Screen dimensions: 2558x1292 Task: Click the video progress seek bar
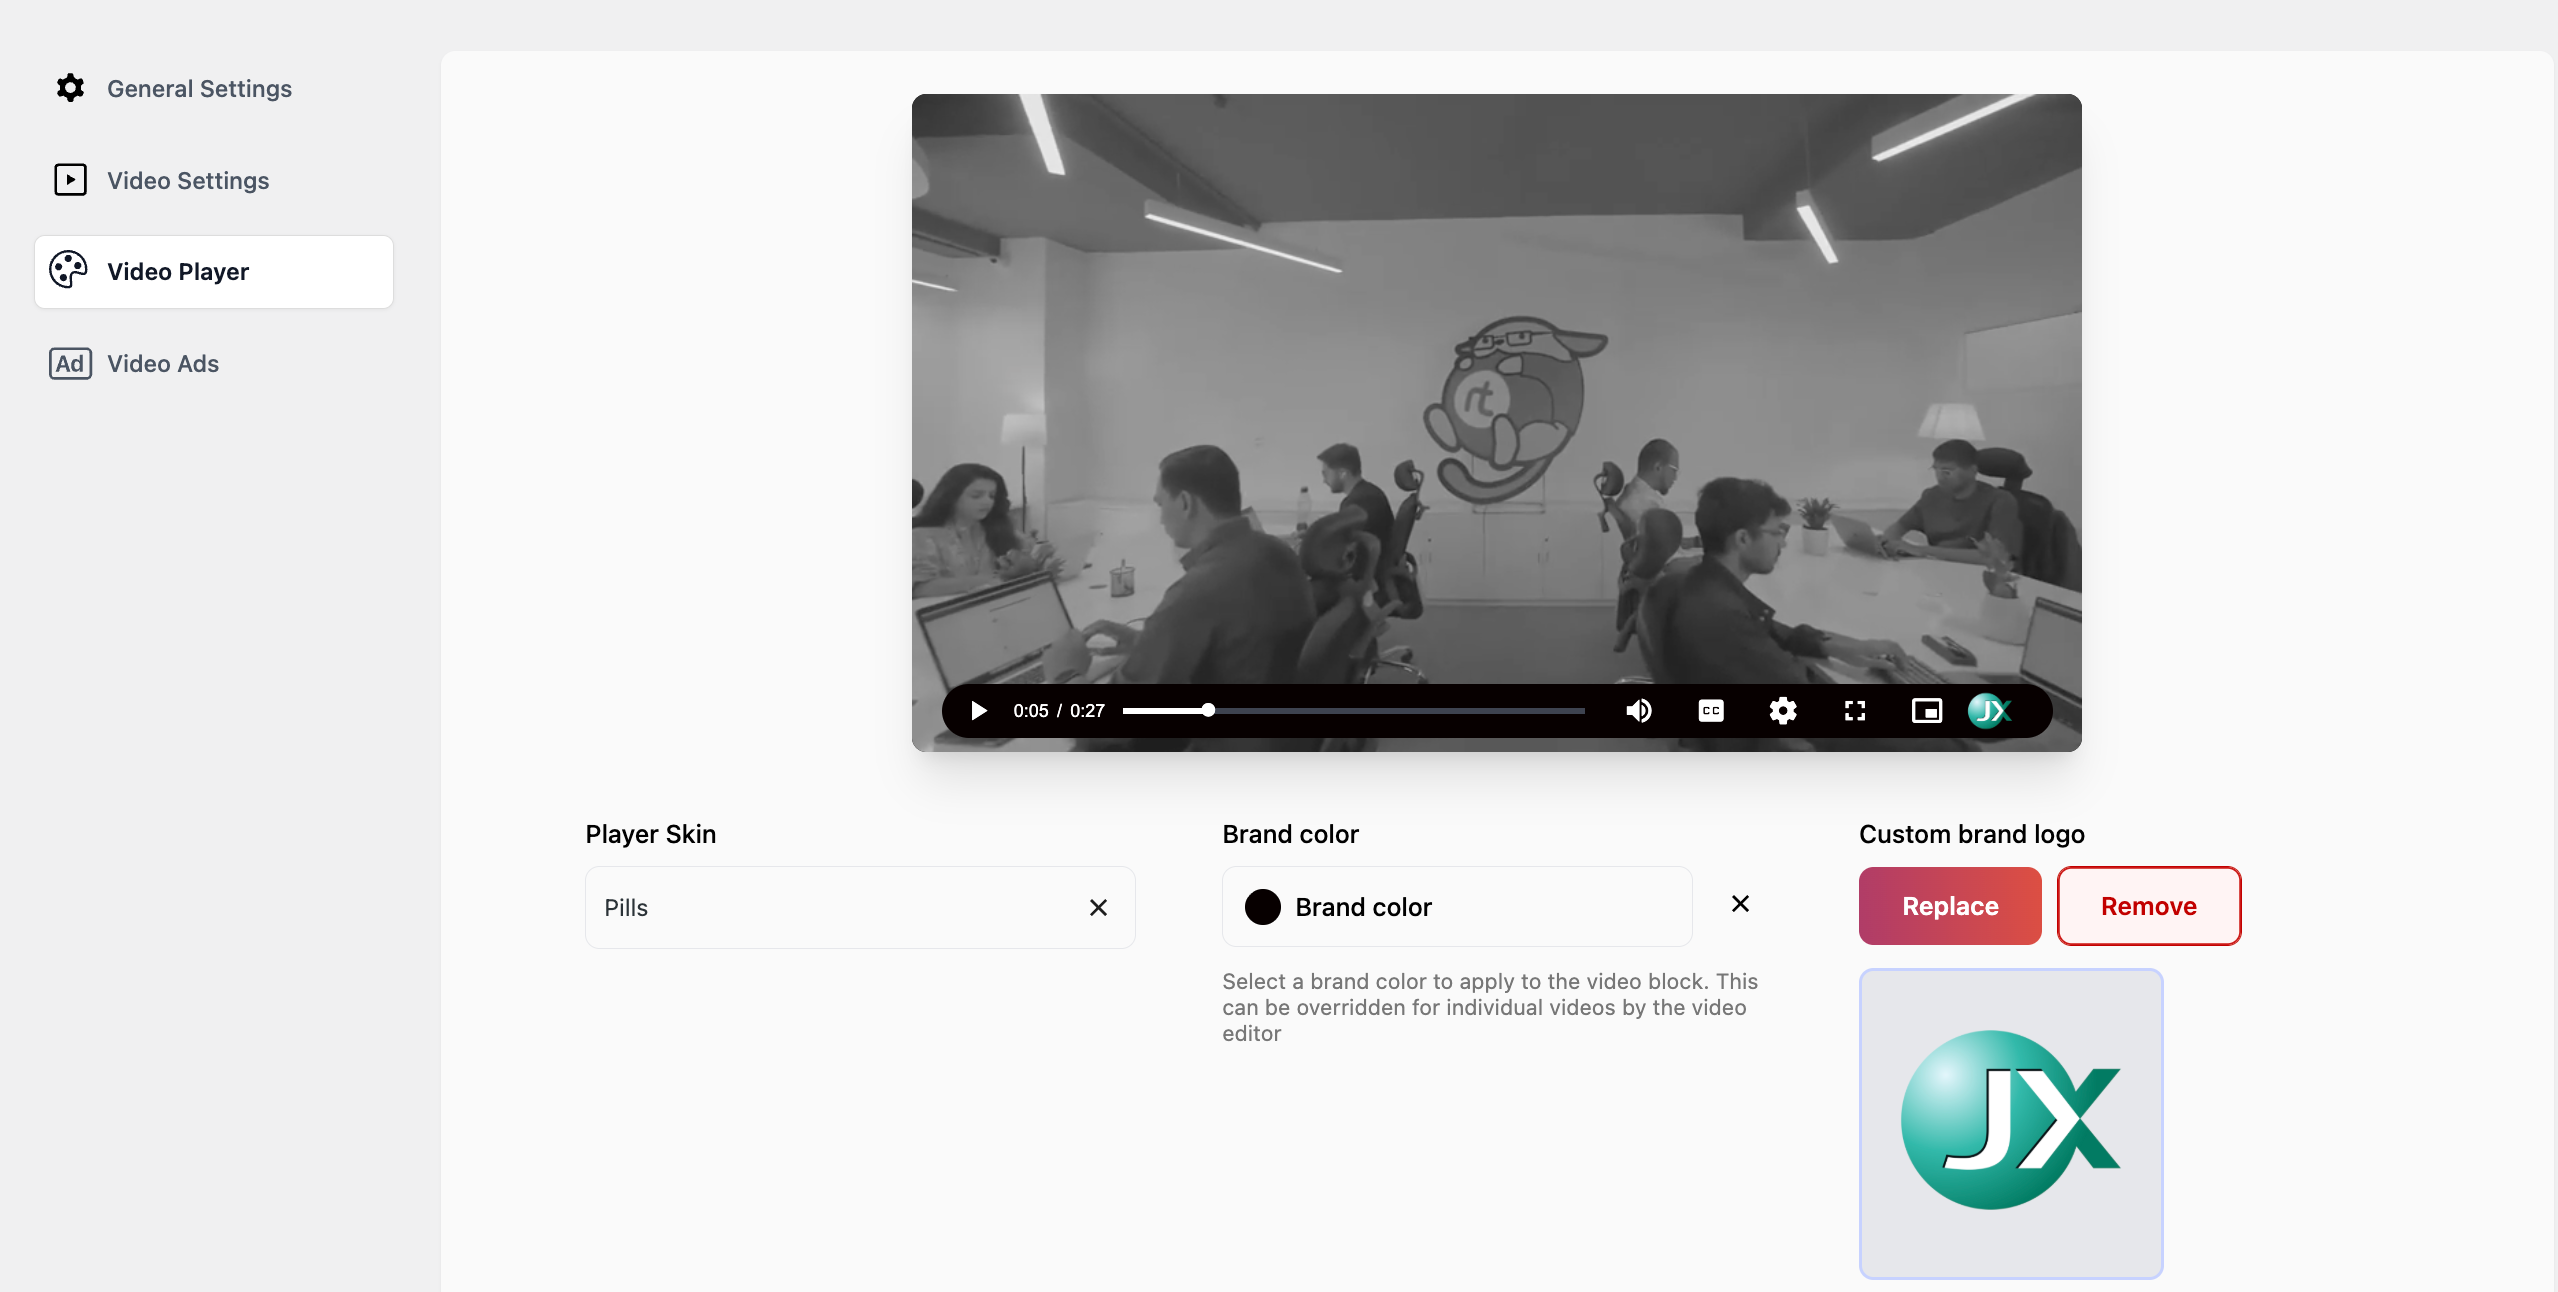tap(1400, 711)
